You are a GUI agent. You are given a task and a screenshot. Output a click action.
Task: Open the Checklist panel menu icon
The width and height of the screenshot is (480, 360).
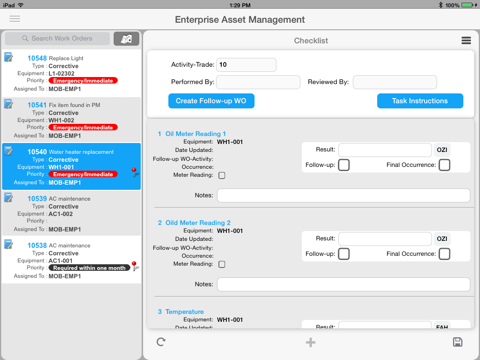466,41
